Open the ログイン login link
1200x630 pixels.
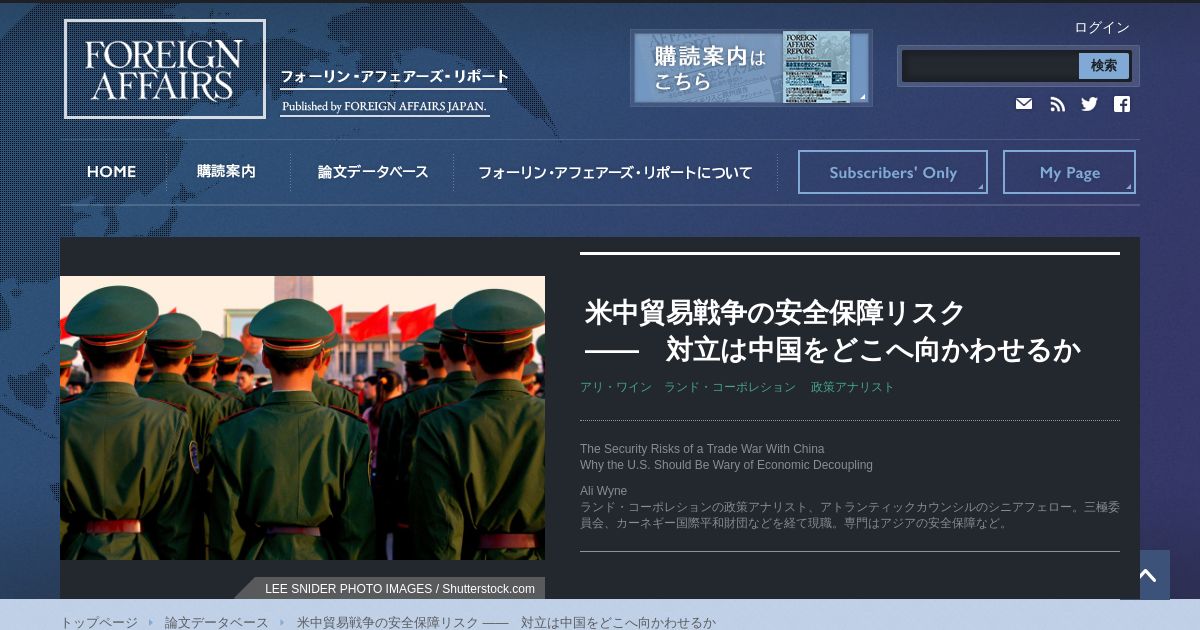tap(1102, 27)
